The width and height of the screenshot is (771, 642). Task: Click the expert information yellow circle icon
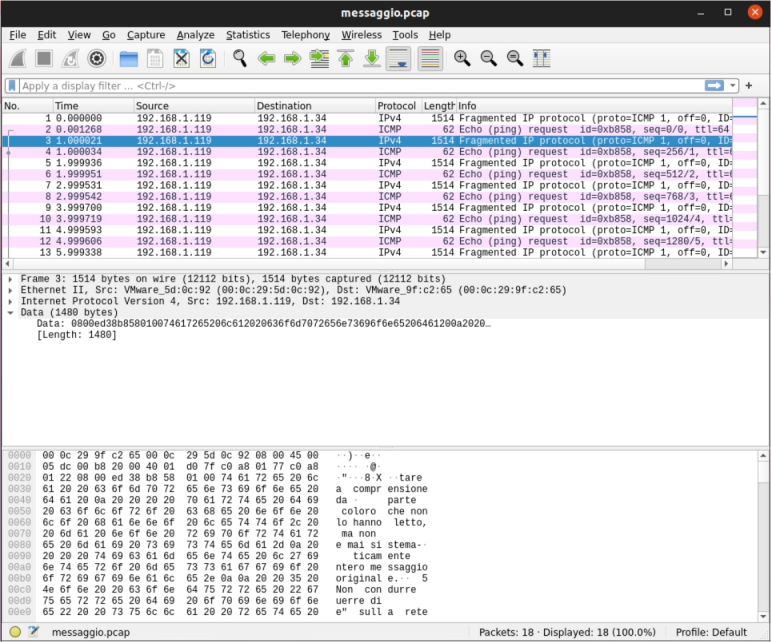pos(15,632)
